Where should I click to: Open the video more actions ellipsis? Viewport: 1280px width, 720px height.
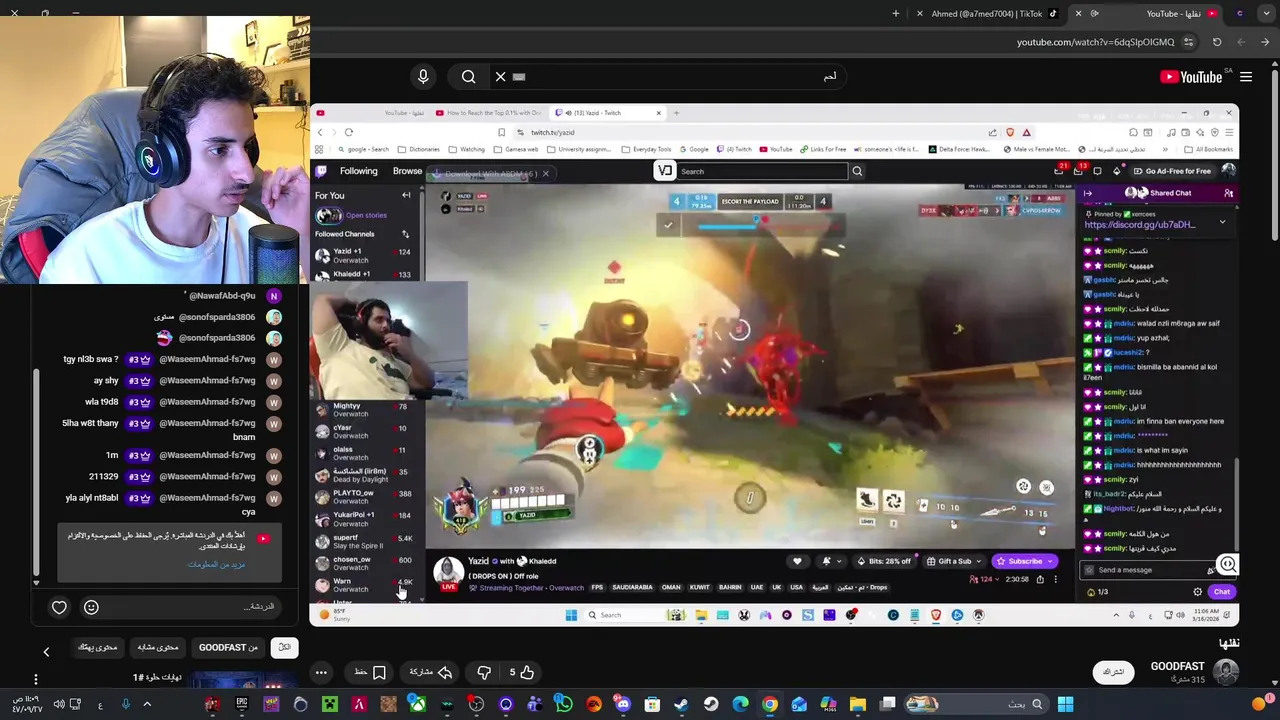(321, 672)
